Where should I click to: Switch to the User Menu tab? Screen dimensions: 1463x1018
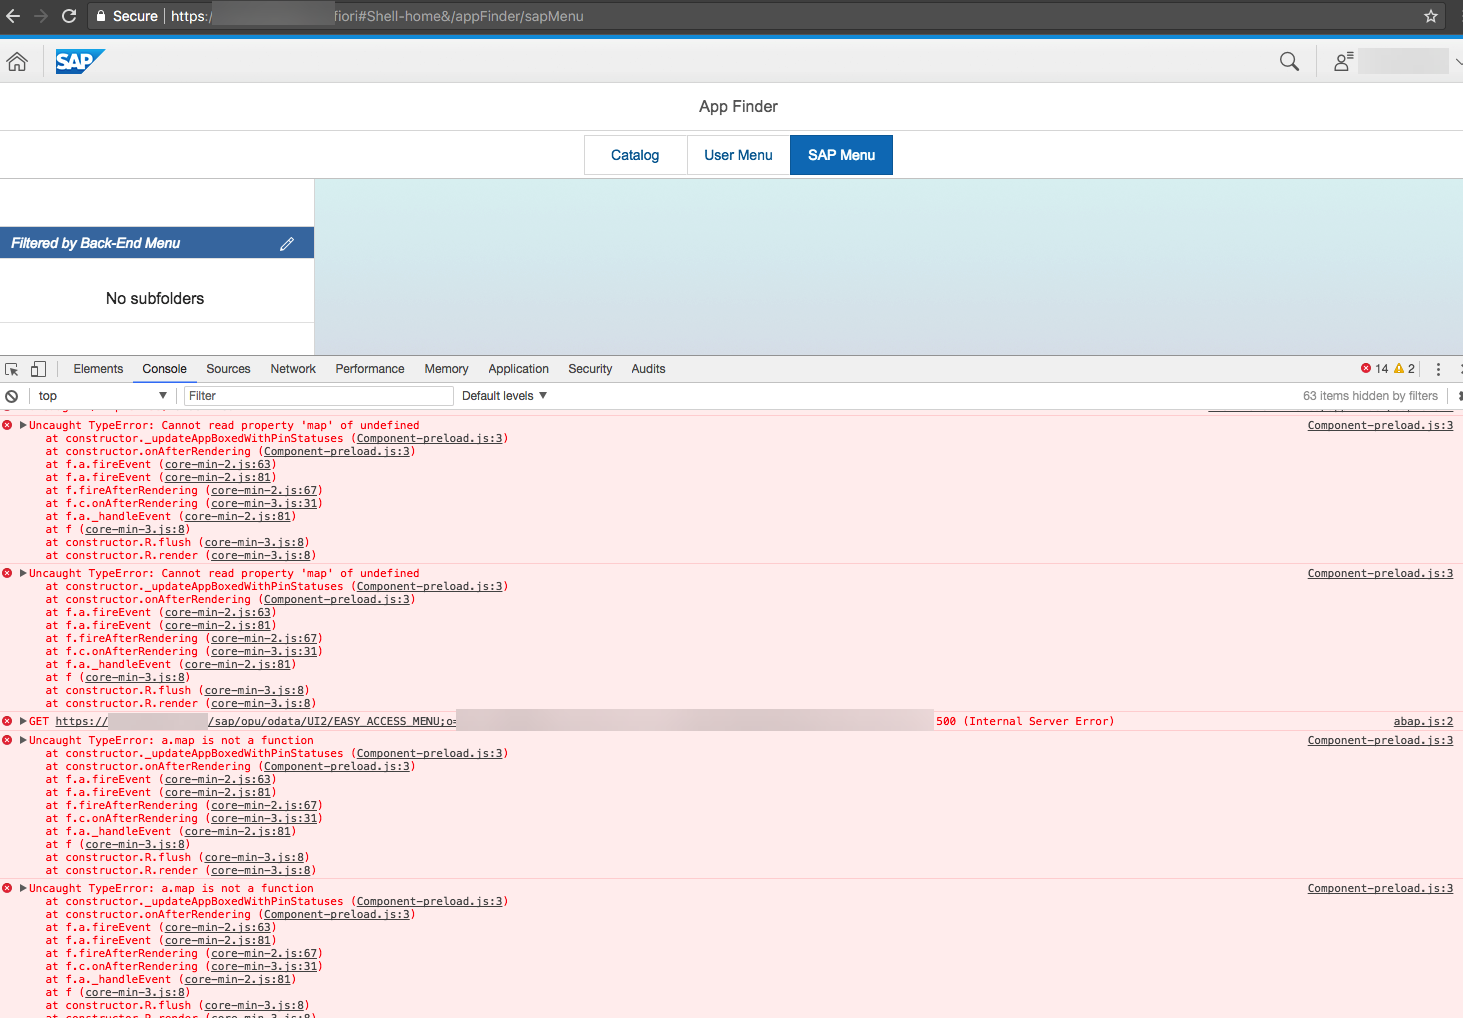tap(738, 155)
